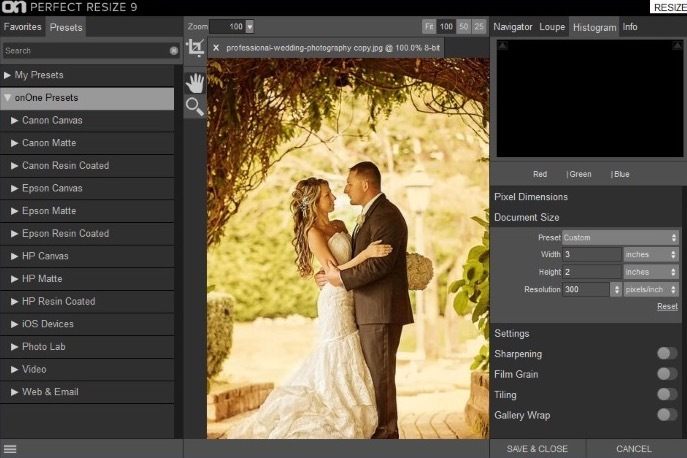Set zoom to Fit view
Image resolution: width=687 pixels, height=458 pixels.
[x=429, y=26]
